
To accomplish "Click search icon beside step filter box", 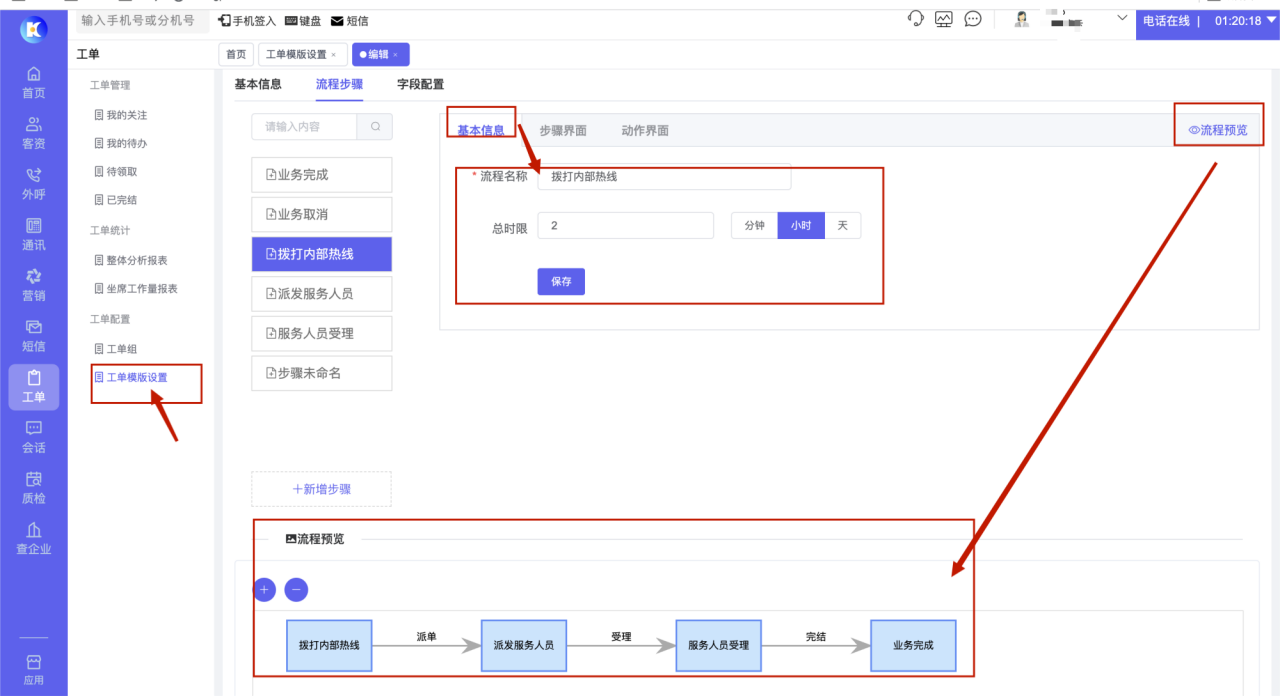I will (375, 127).
